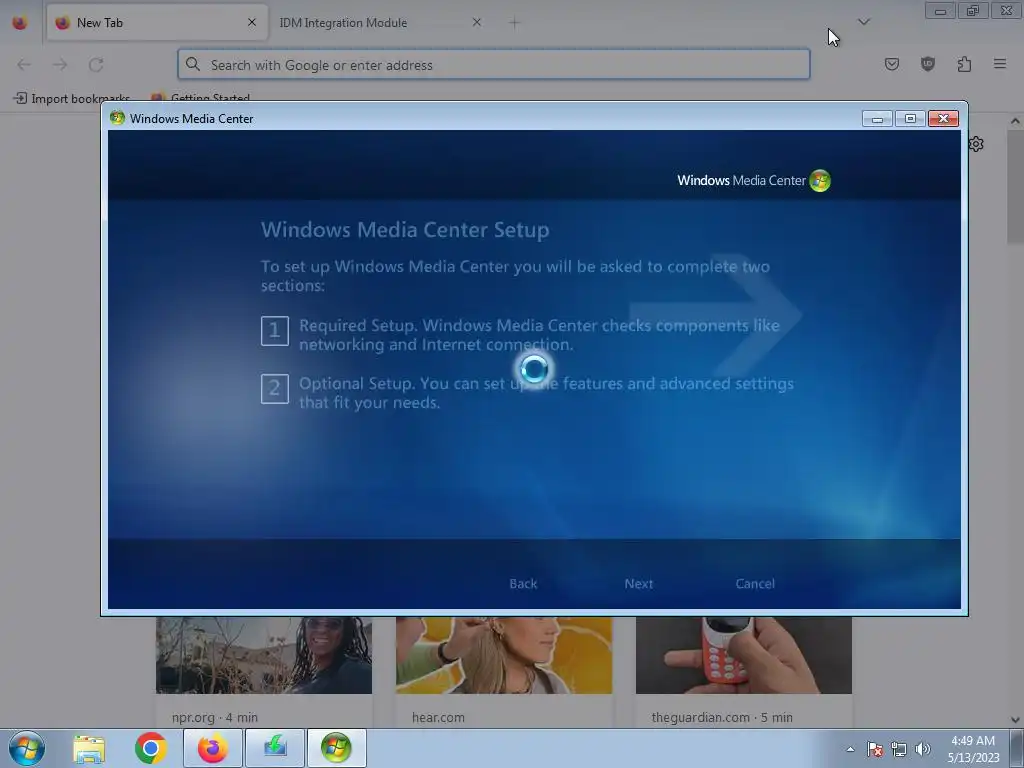The width and height of the screenshot is (1024, 768).
Task: Open Firefox extensions puzzle icon
Action: click(x=964, y=64)
